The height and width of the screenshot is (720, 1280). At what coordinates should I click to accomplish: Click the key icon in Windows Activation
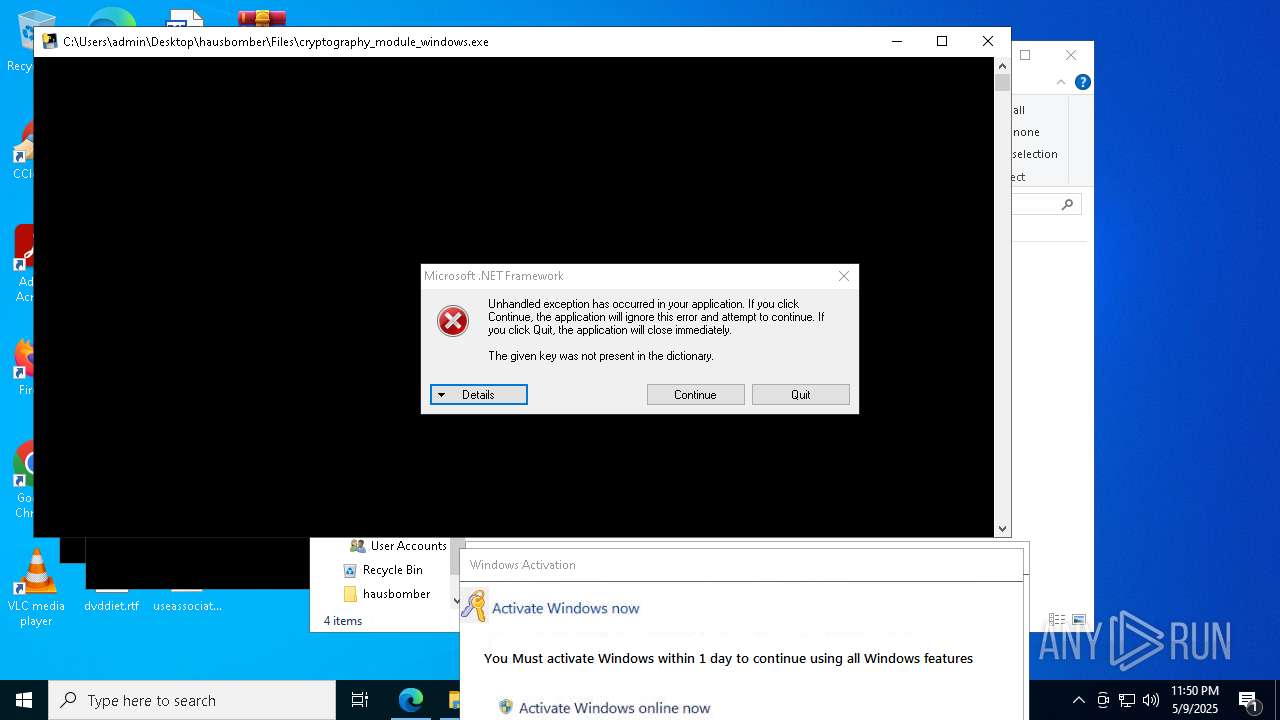(x=474, y=606)
